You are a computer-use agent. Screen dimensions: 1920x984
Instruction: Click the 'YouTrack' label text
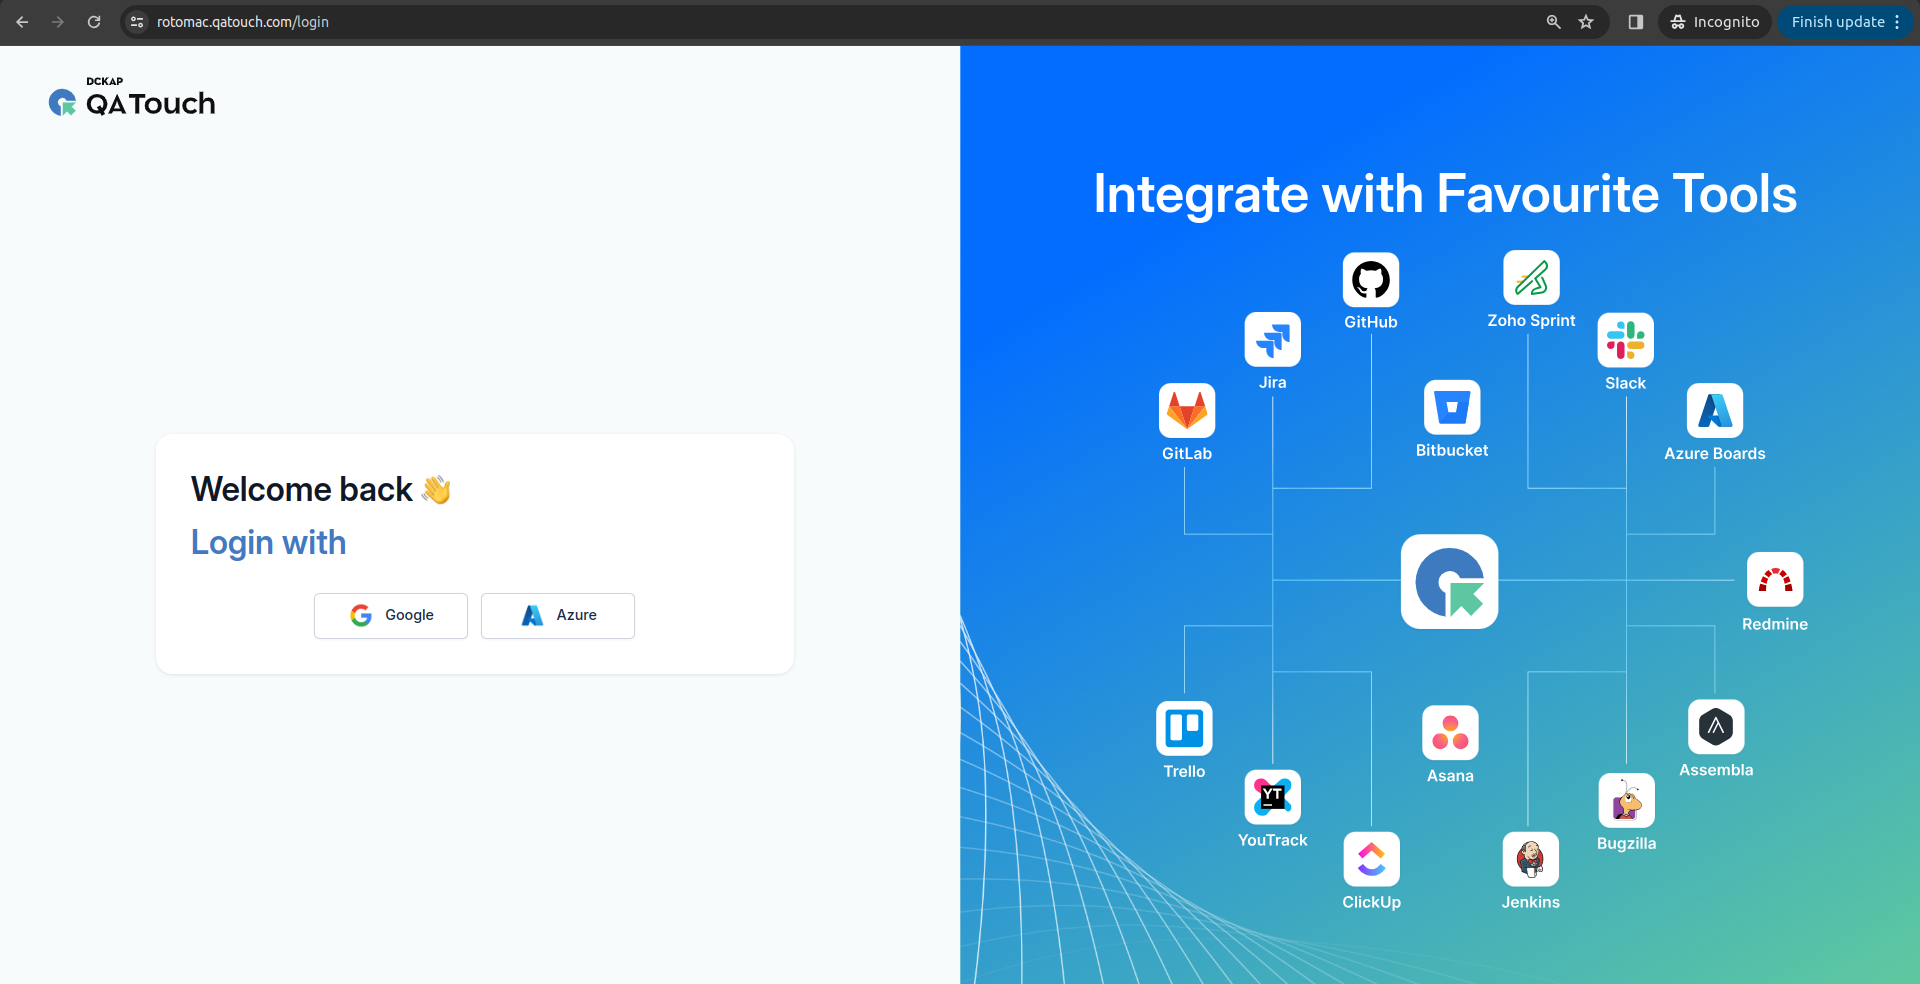1273,841
